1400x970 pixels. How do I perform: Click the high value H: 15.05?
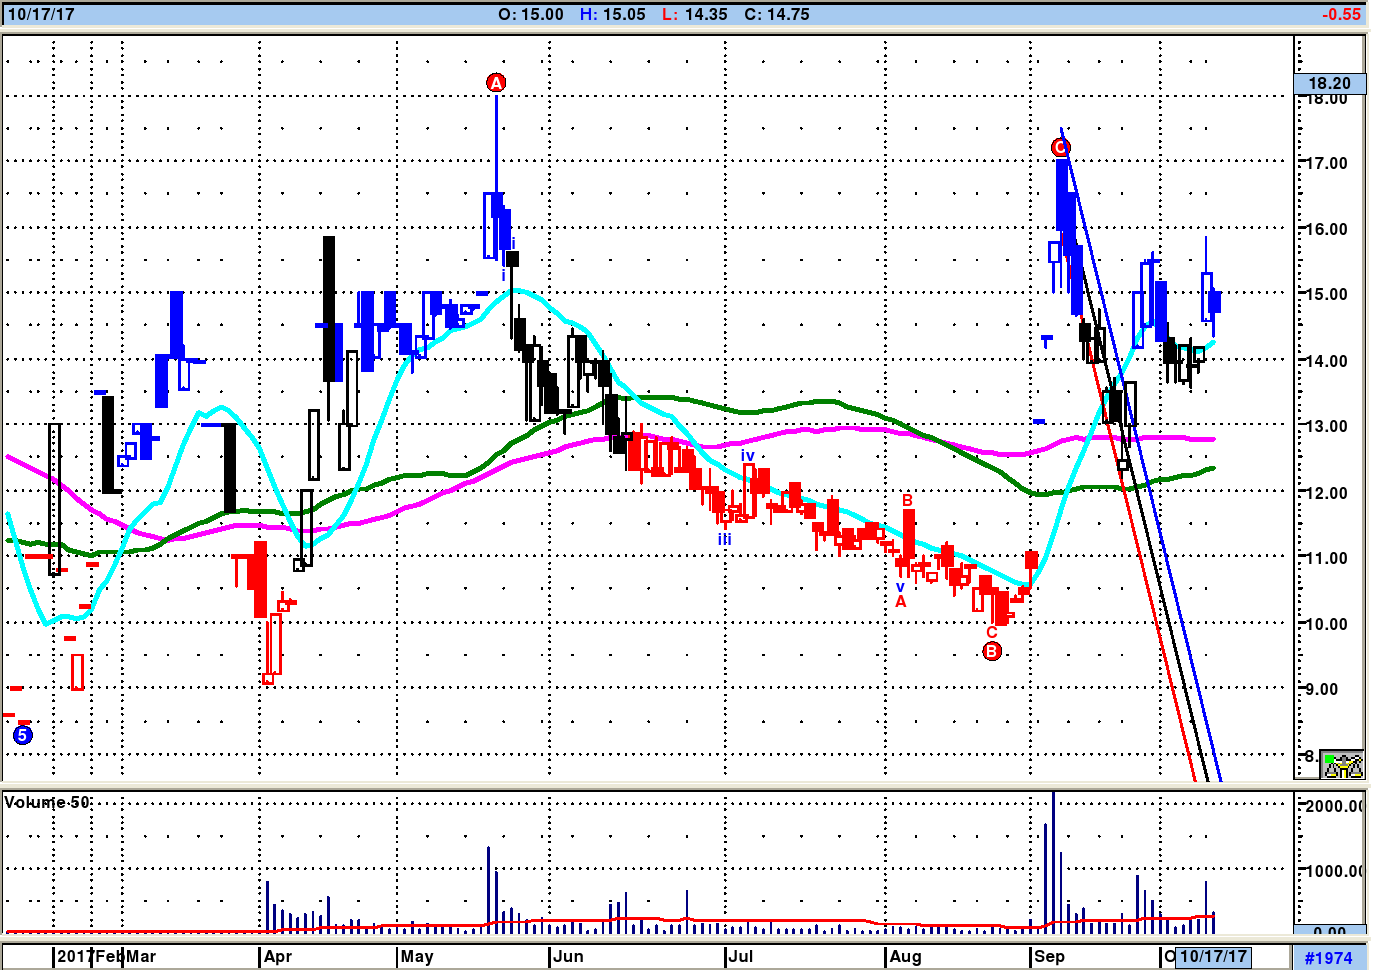tap(613, 14)
